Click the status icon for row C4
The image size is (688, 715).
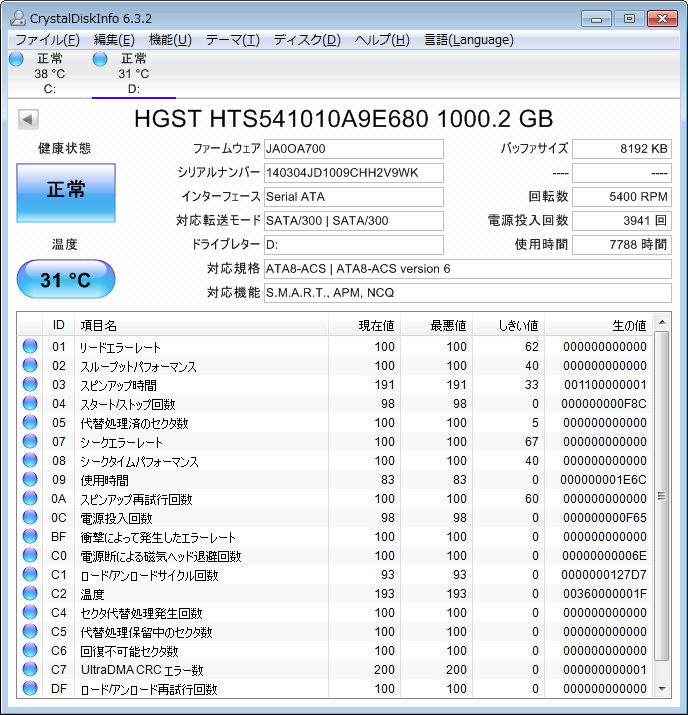pyautogui.click(x=30, y=613)
